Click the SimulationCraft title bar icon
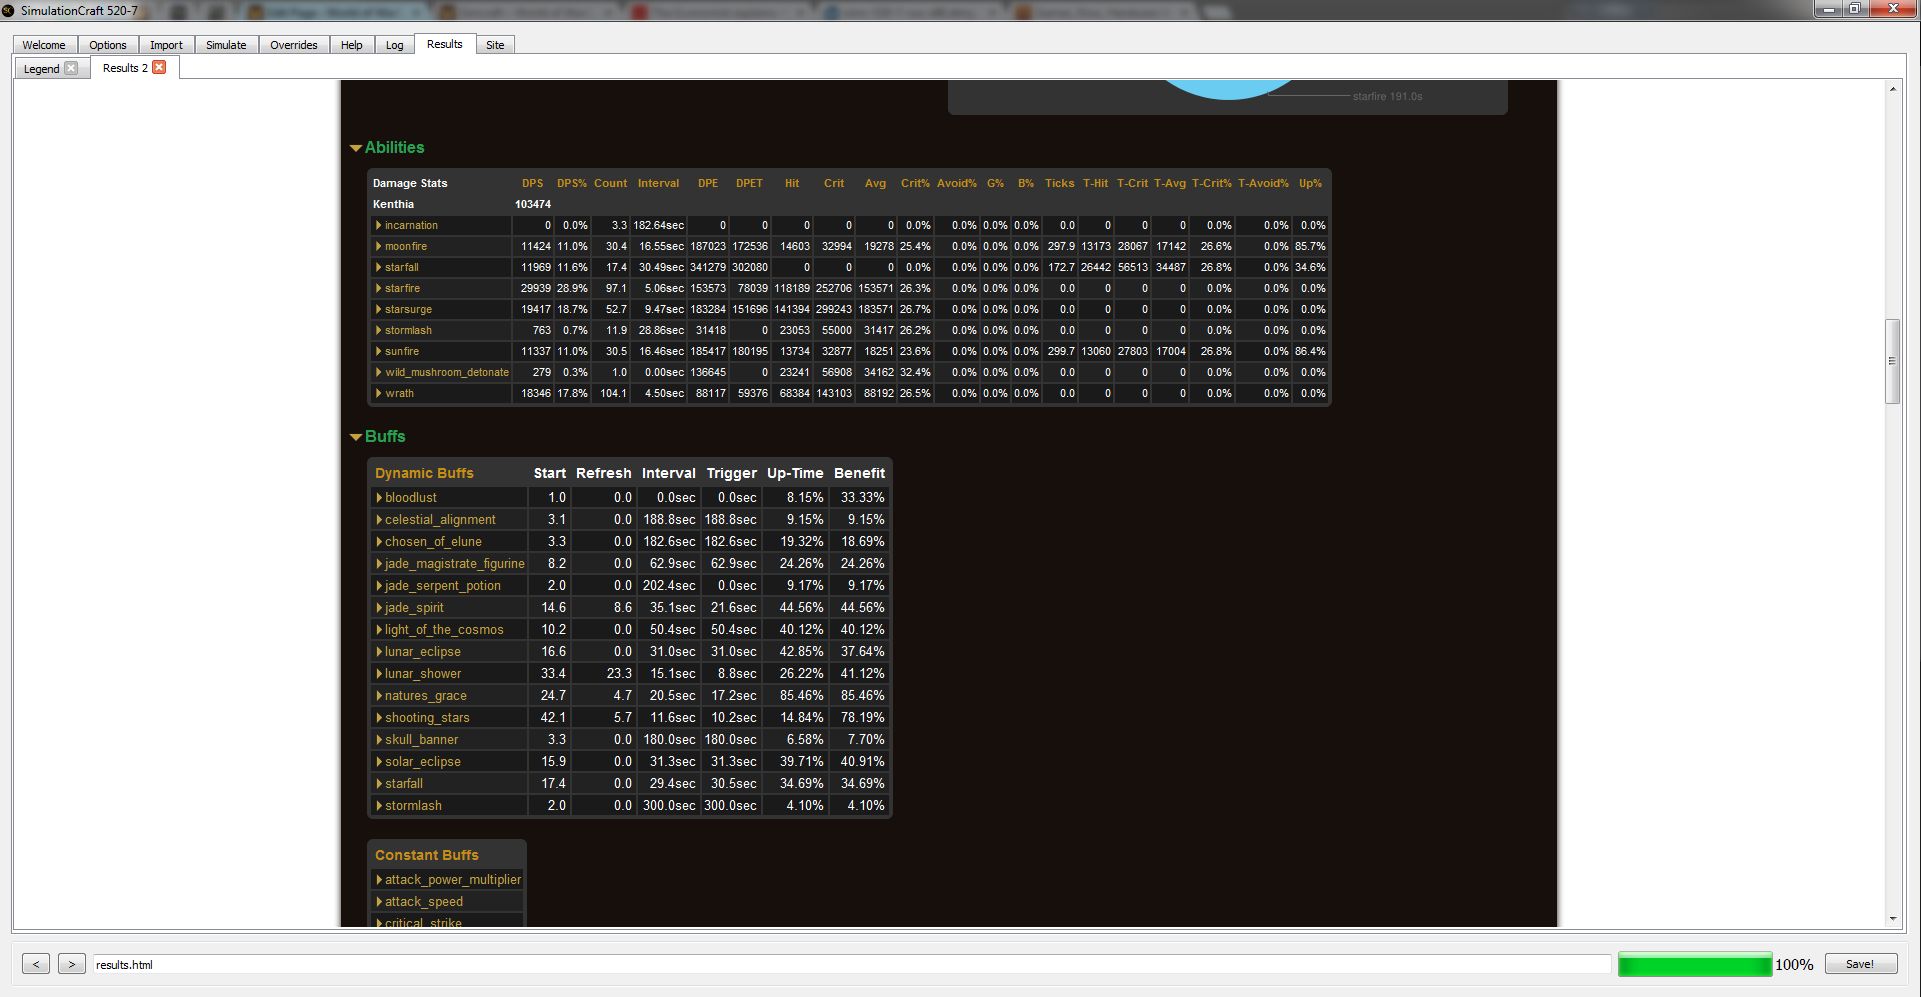Screen dimensions: 1921x997 click(8, 10)
